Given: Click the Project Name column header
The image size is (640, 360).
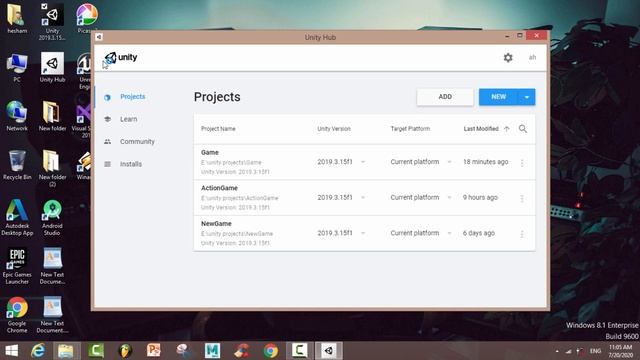Looking at the screenshot, I should point(218,129).
